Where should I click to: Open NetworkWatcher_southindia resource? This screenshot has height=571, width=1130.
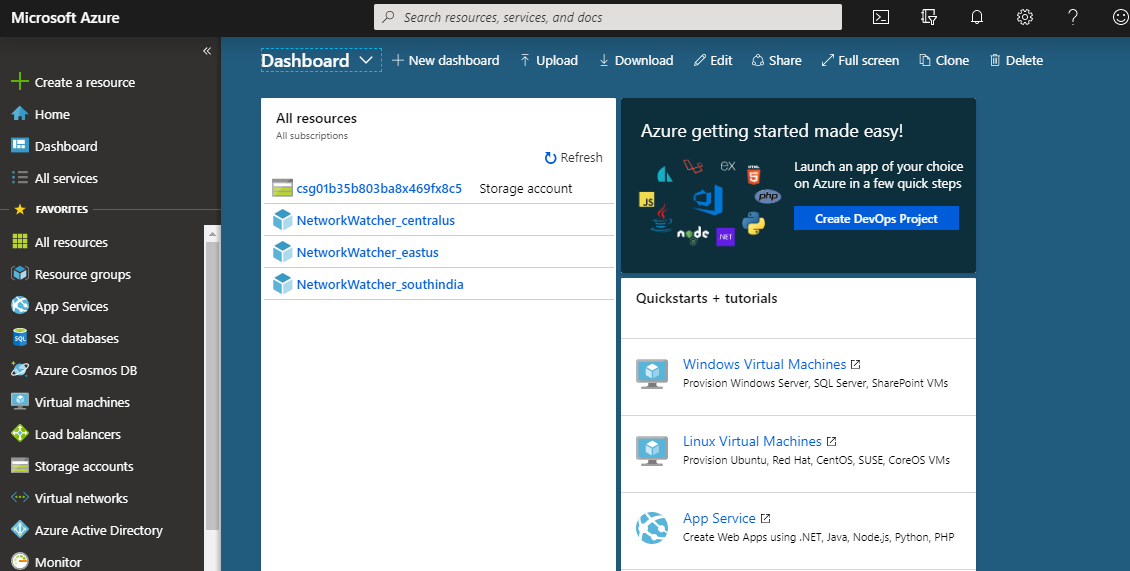380,284
